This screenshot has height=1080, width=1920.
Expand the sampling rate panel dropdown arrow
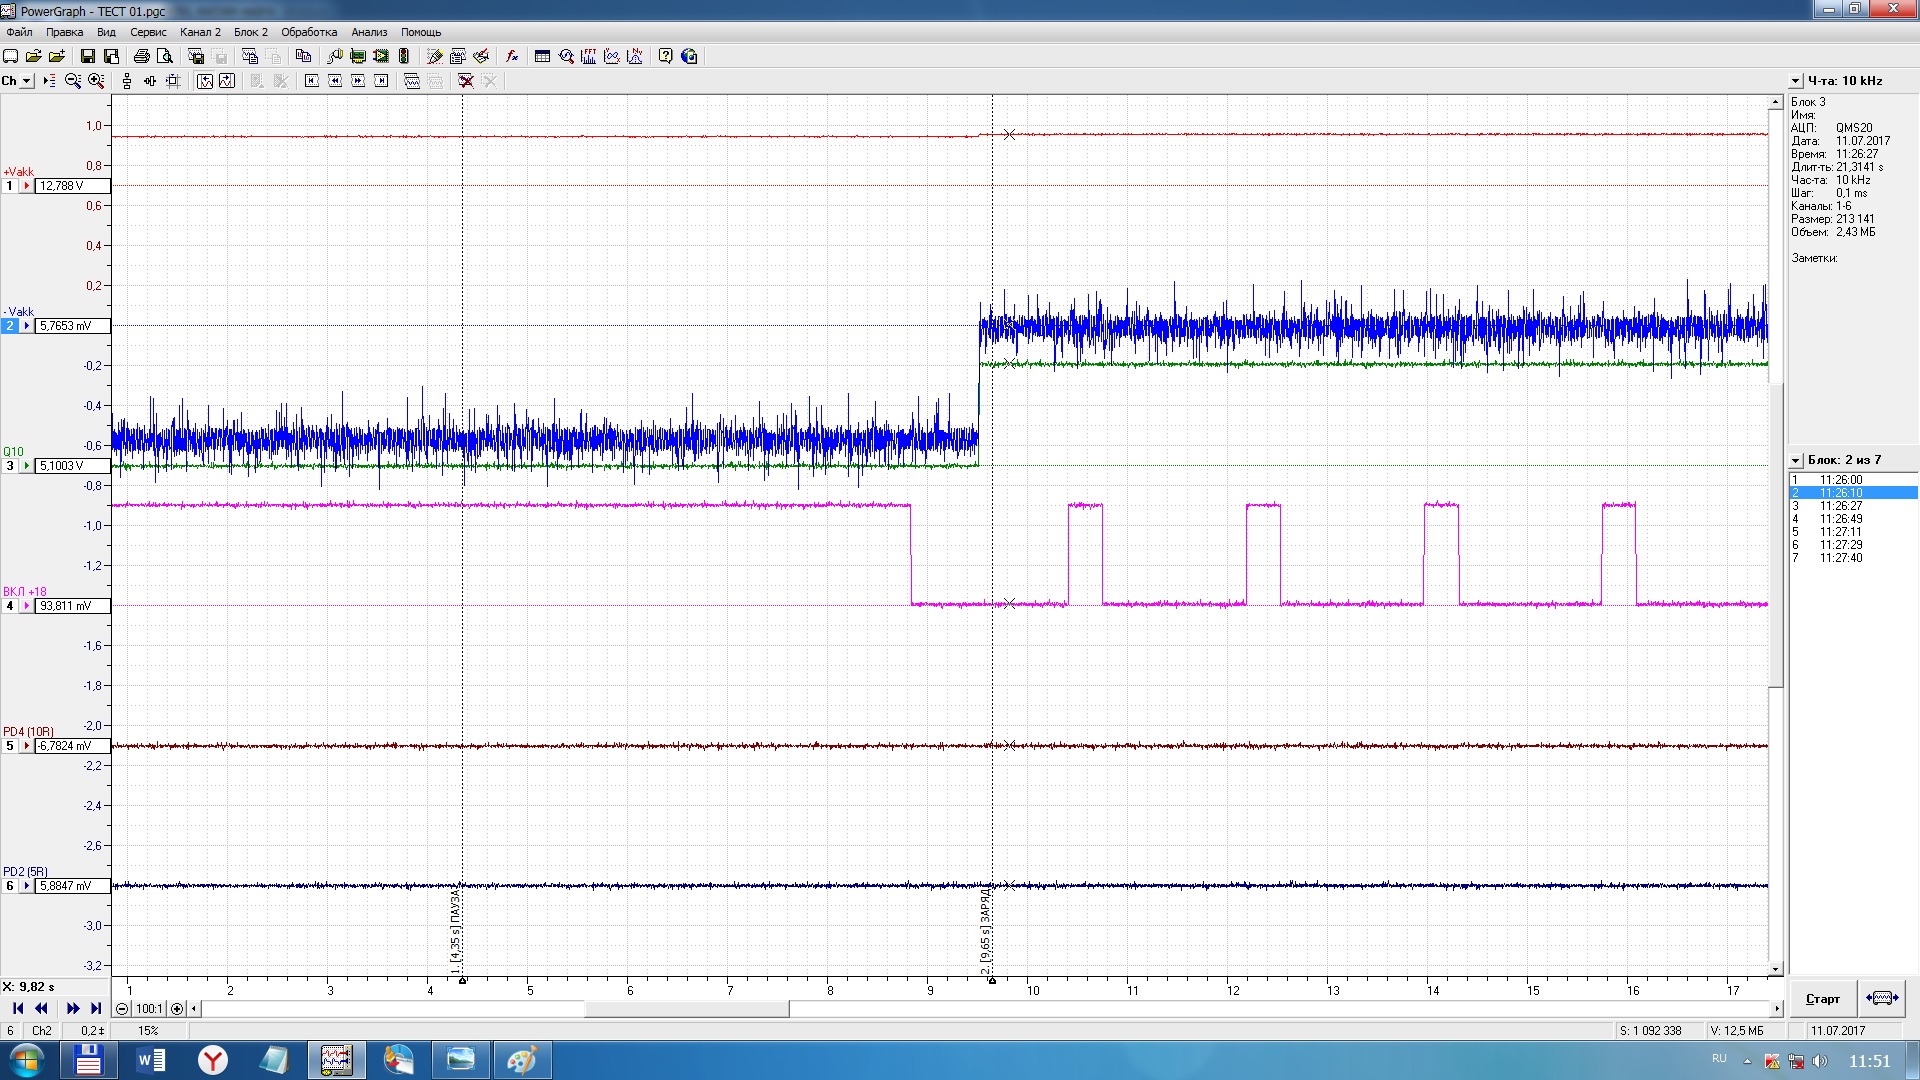coord(1796,81)
